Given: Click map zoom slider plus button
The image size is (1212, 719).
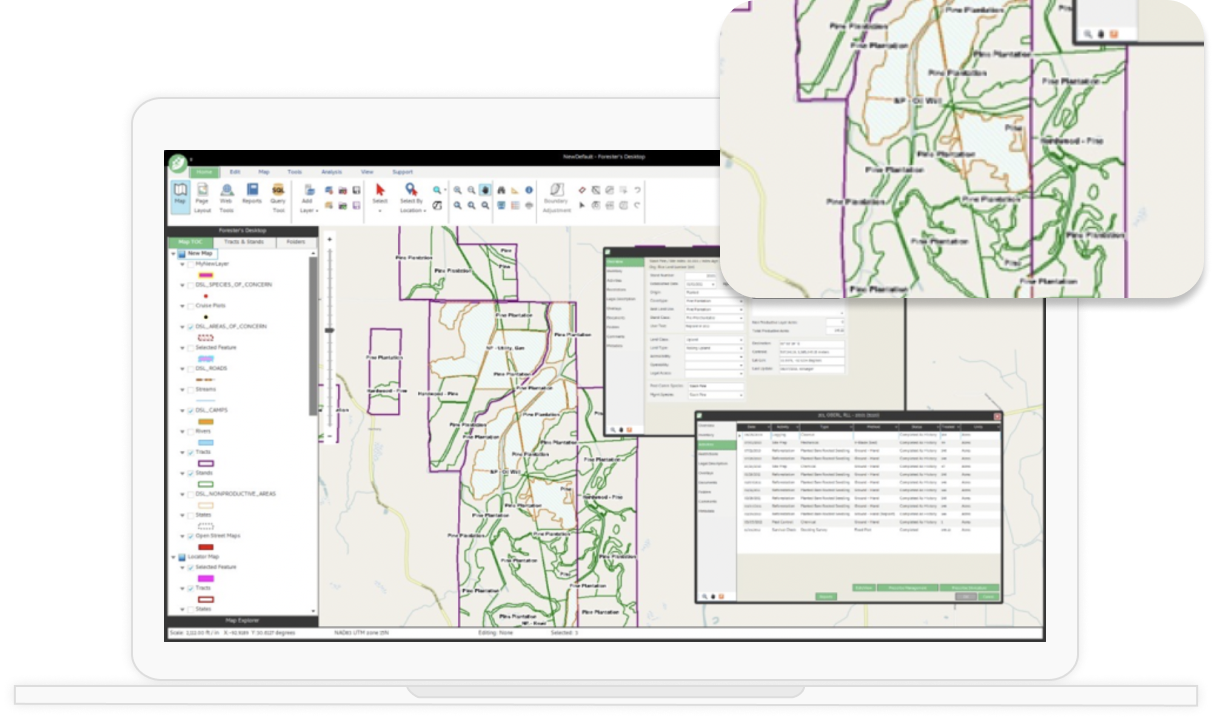Looking at the screenshot, I should click(330, 239).
